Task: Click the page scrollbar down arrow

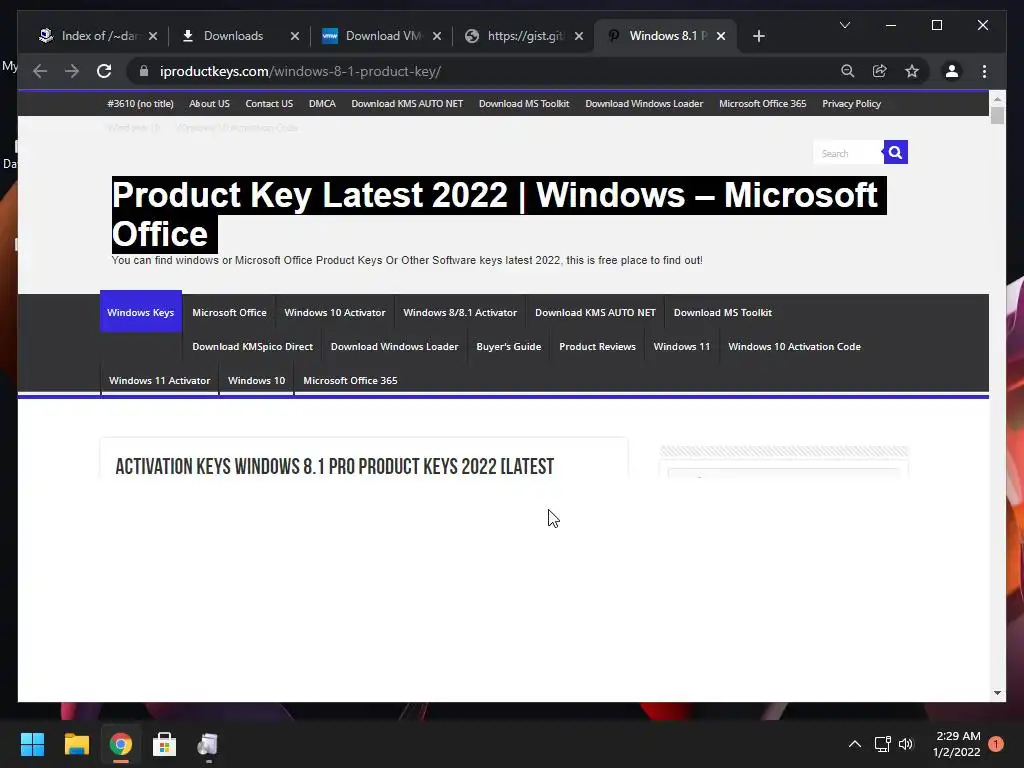Action: click(x=997, y=692)
